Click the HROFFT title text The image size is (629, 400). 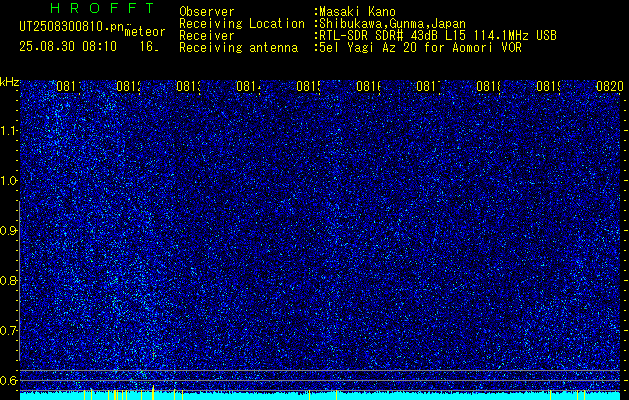(102, 8)
